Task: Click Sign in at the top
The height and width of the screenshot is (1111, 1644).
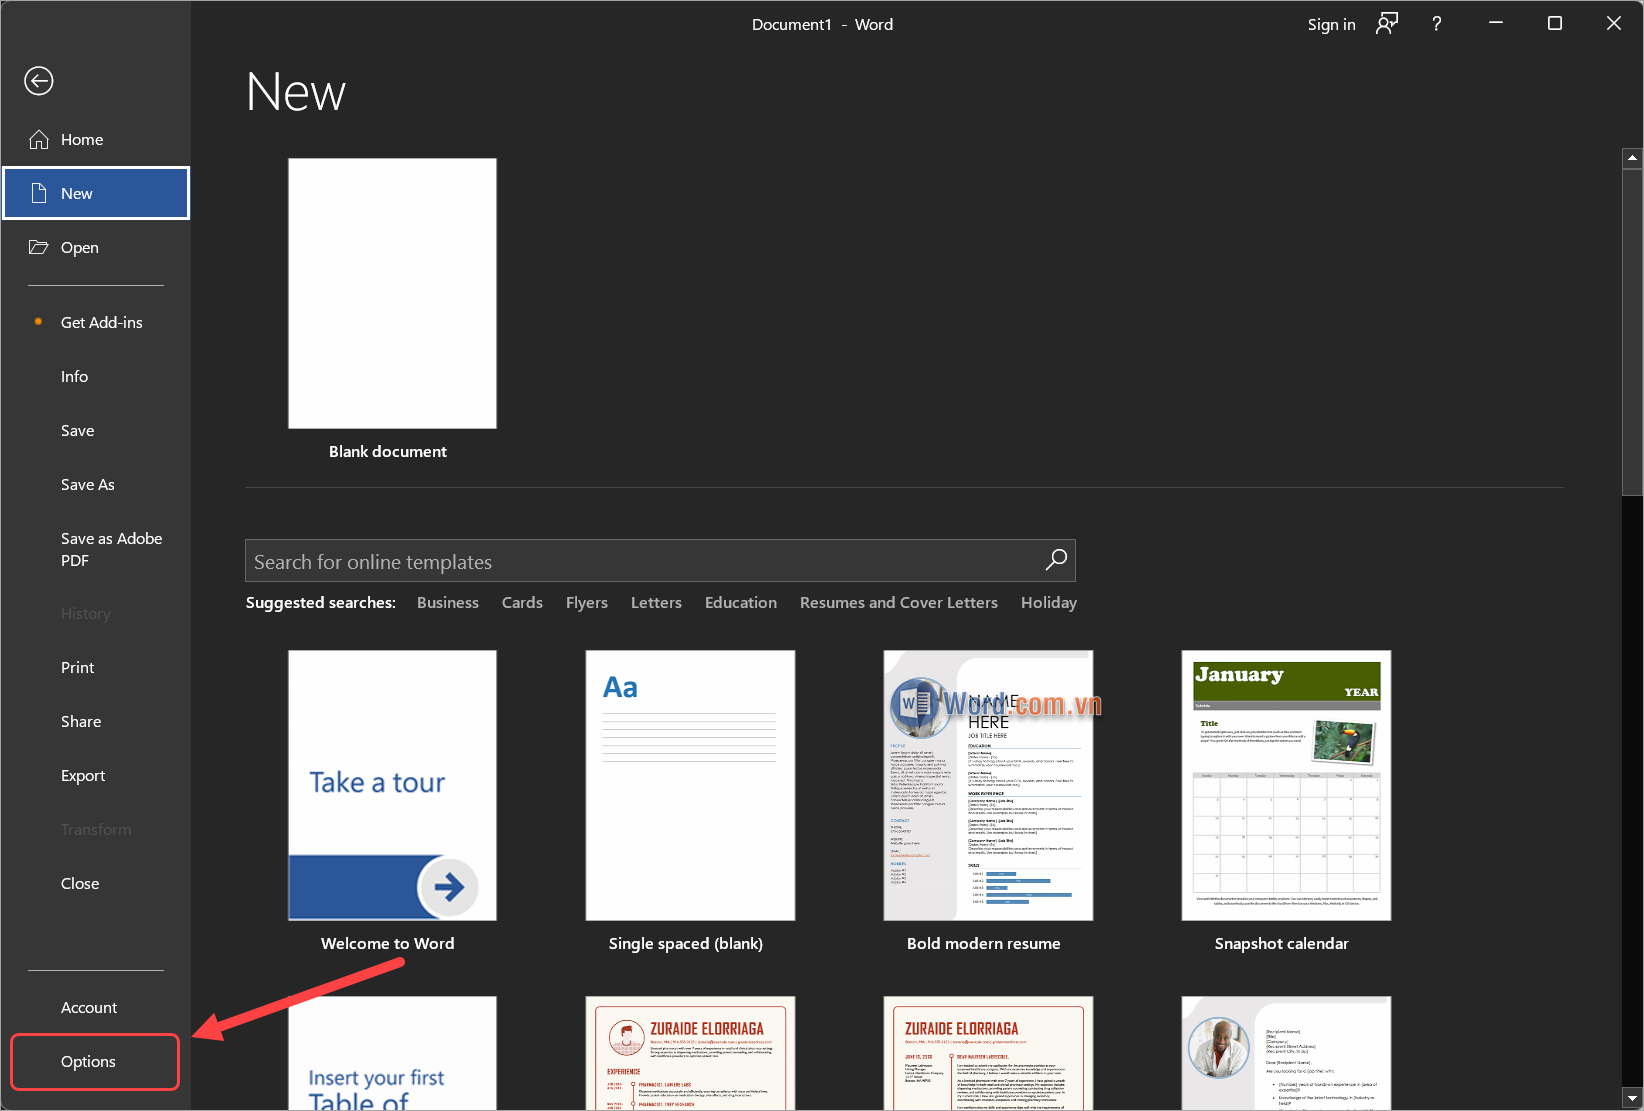Action: [x=1331, y=25]
